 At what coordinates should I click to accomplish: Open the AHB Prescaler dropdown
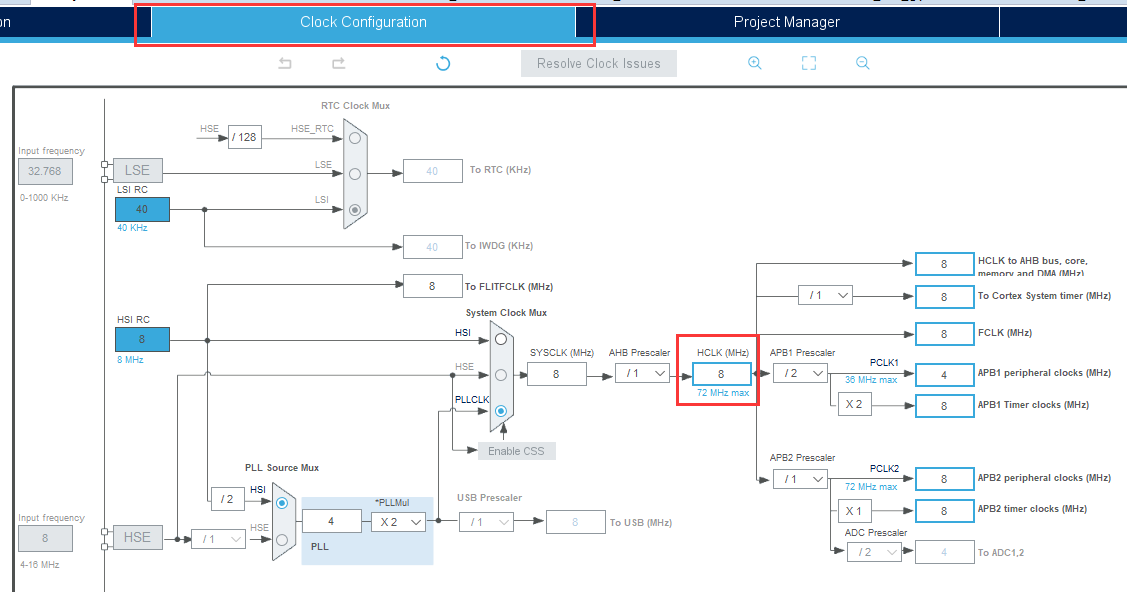click(643, 373)
